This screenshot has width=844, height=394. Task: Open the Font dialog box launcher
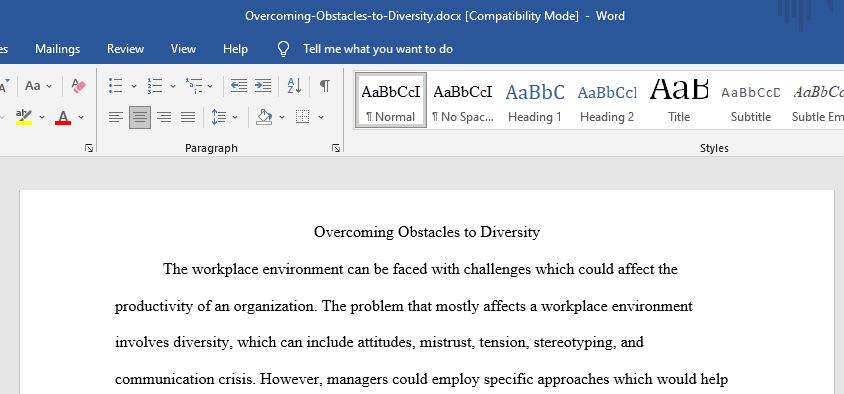pos(89,148)
